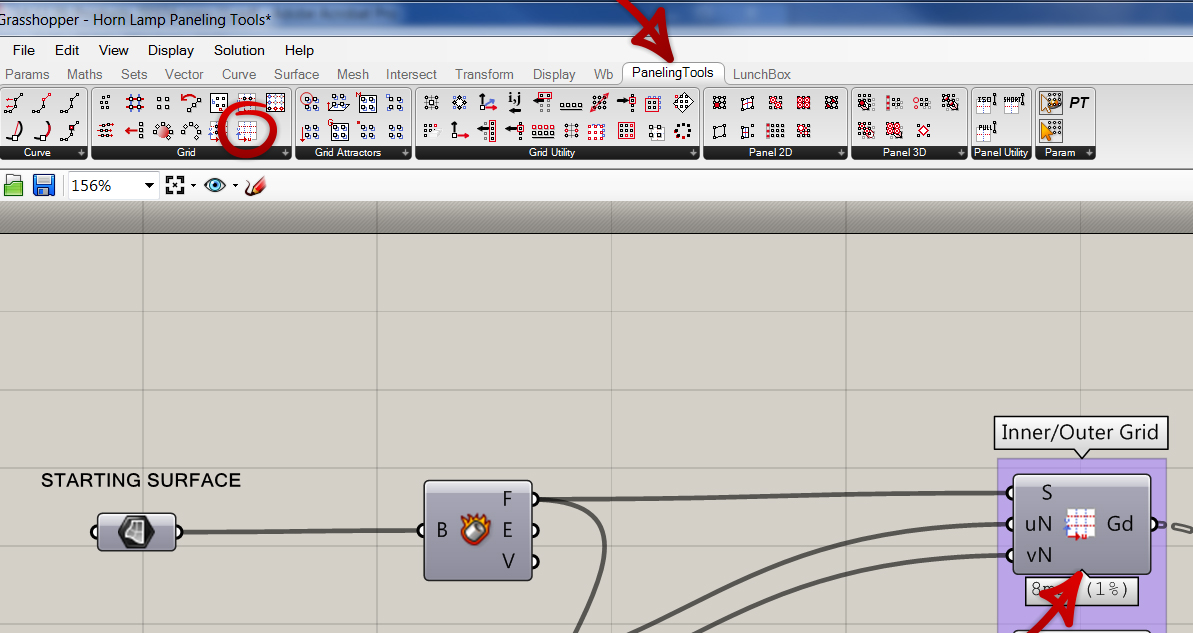Select the PanelingTools tab

click(x=673, y=72)
